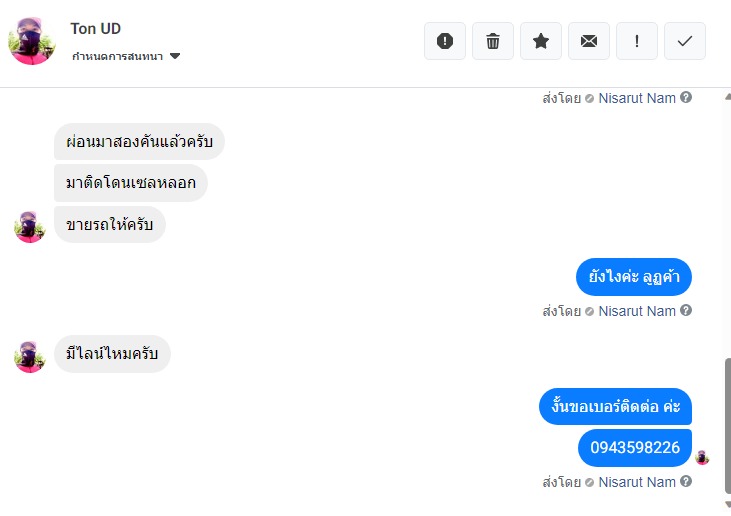Click help icon under ยังไงค่ะ ลูกค้า message

(x=686, y=310)
